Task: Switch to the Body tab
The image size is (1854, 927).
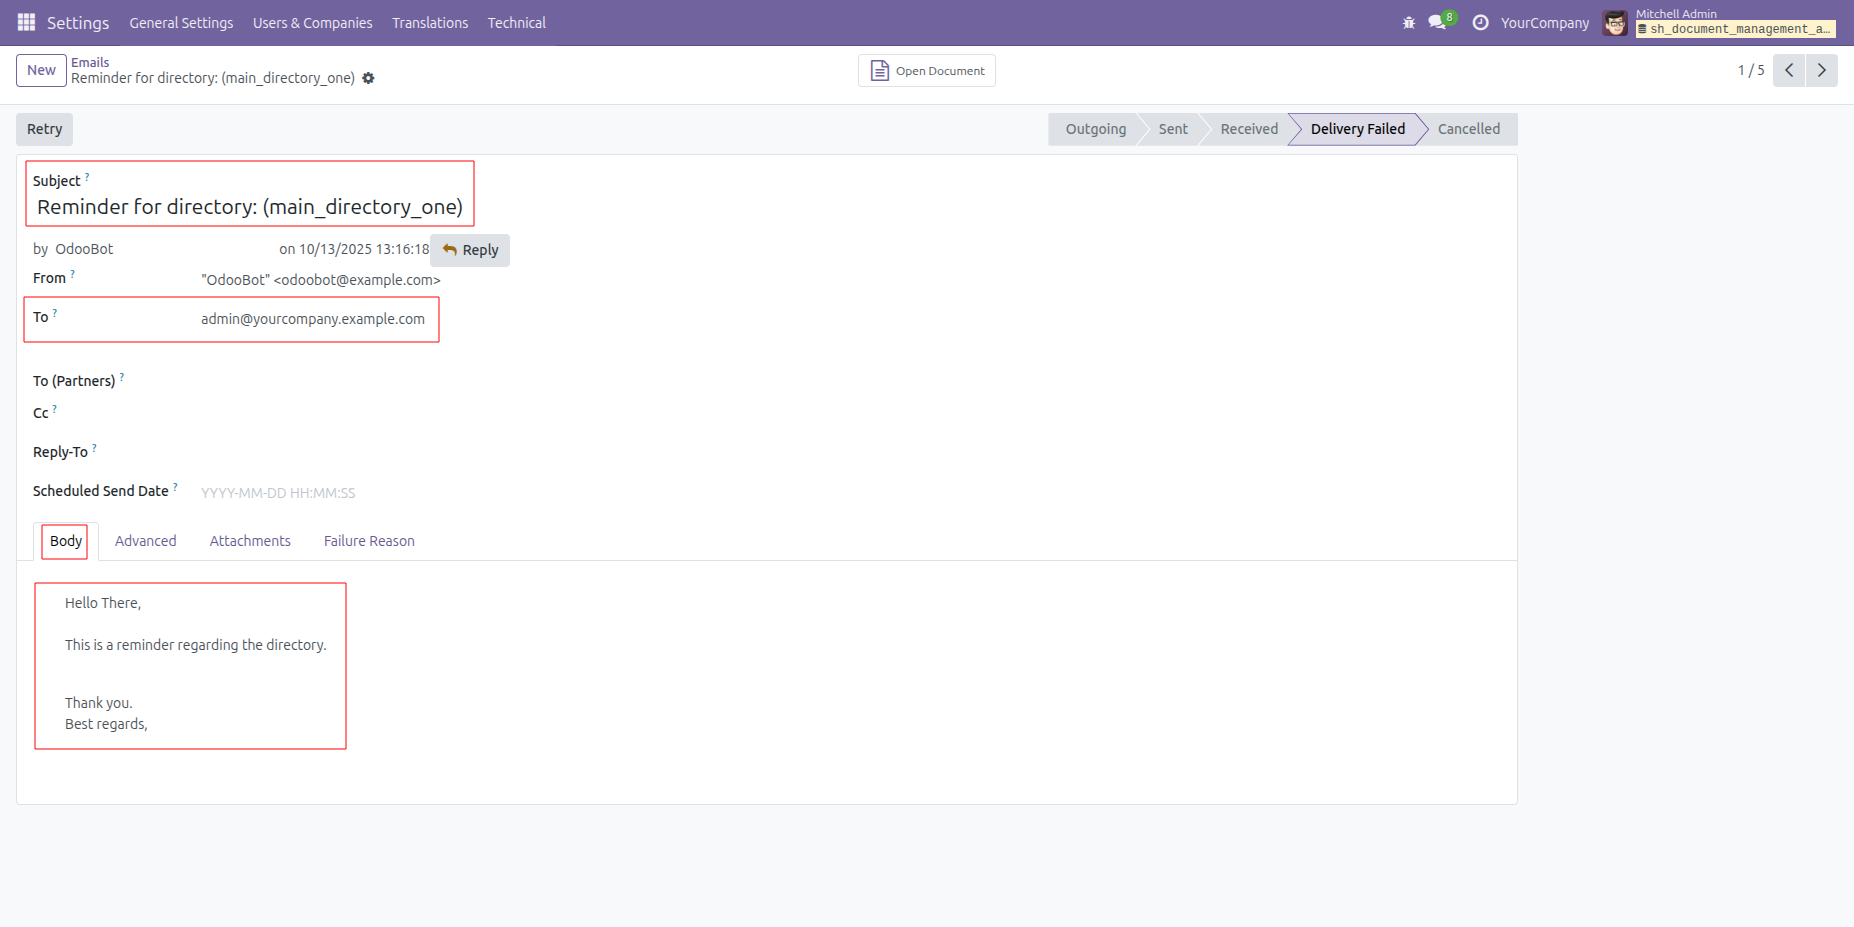Action: click(x=66, y=541)
